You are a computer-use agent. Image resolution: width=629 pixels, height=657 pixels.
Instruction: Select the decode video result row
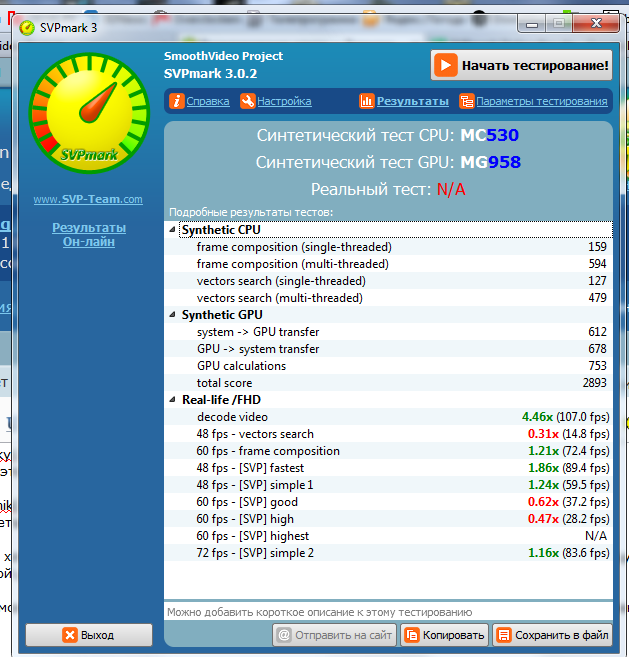click(388, 417)
